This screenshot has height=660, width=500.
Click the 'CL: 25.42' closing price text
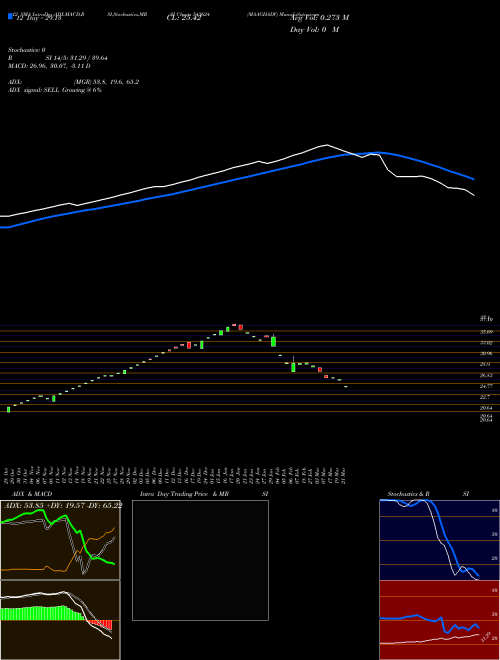[184, 18]
